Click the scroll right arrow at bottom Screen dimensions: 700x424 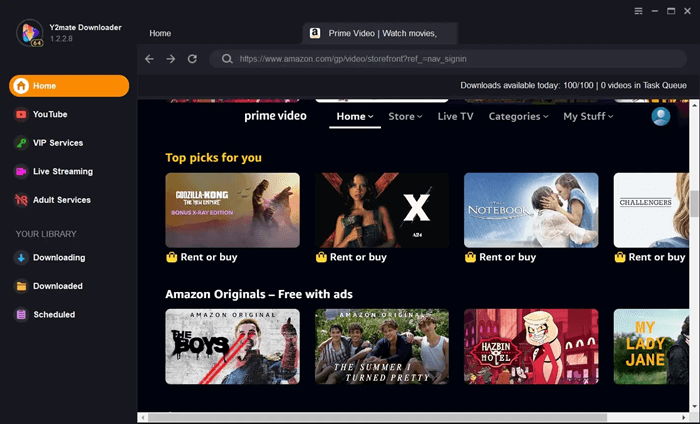coord(684,418)
